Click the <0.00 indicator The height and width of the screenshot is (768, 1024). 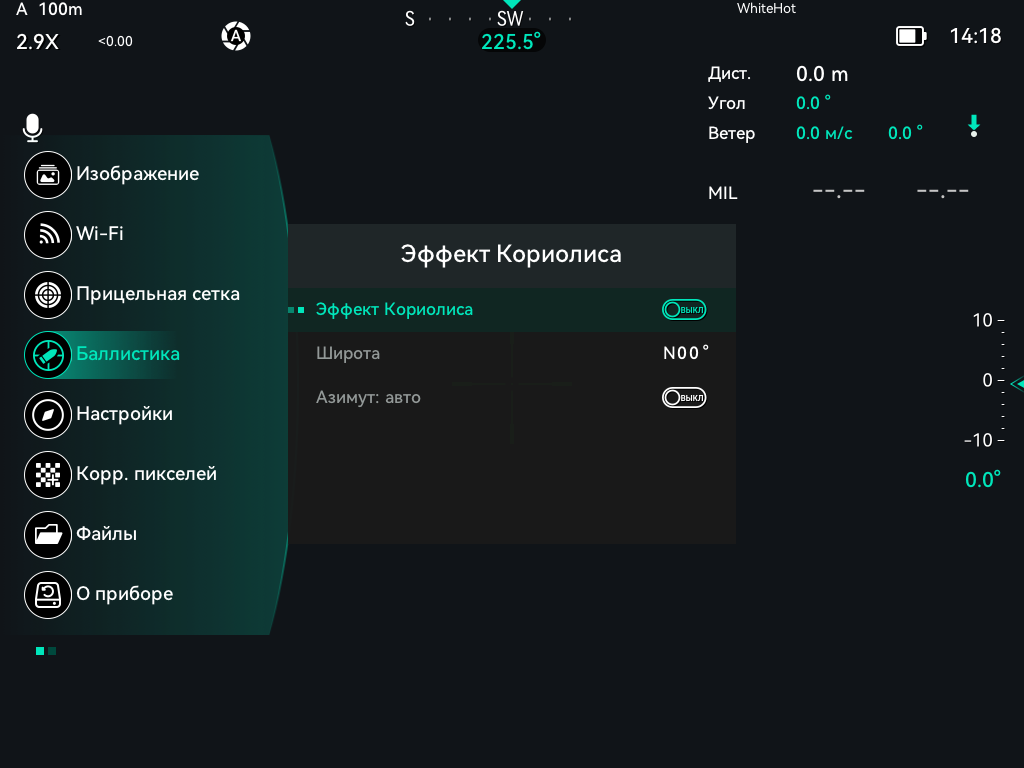tap(116, 41)
